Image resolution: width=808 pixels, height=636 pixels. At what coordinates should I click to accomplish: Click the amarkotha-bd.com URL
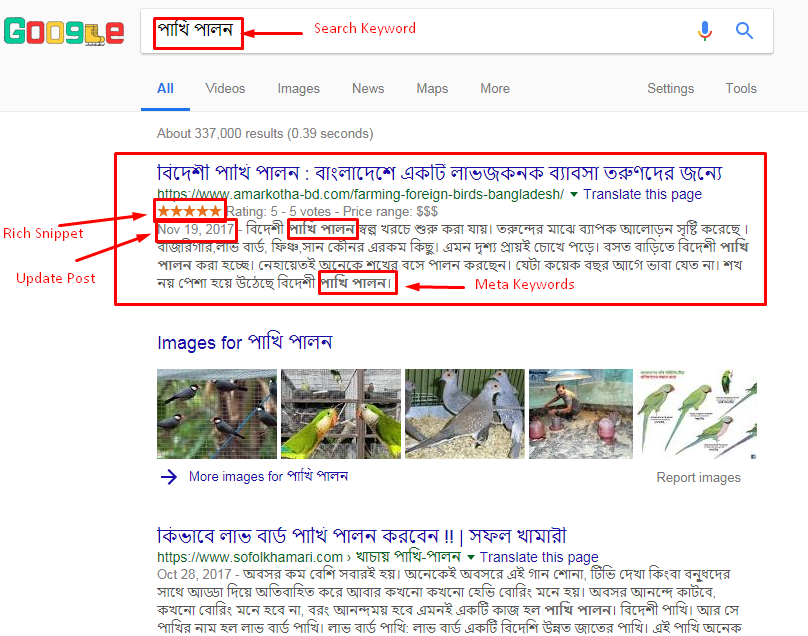(x=360, y=194)
